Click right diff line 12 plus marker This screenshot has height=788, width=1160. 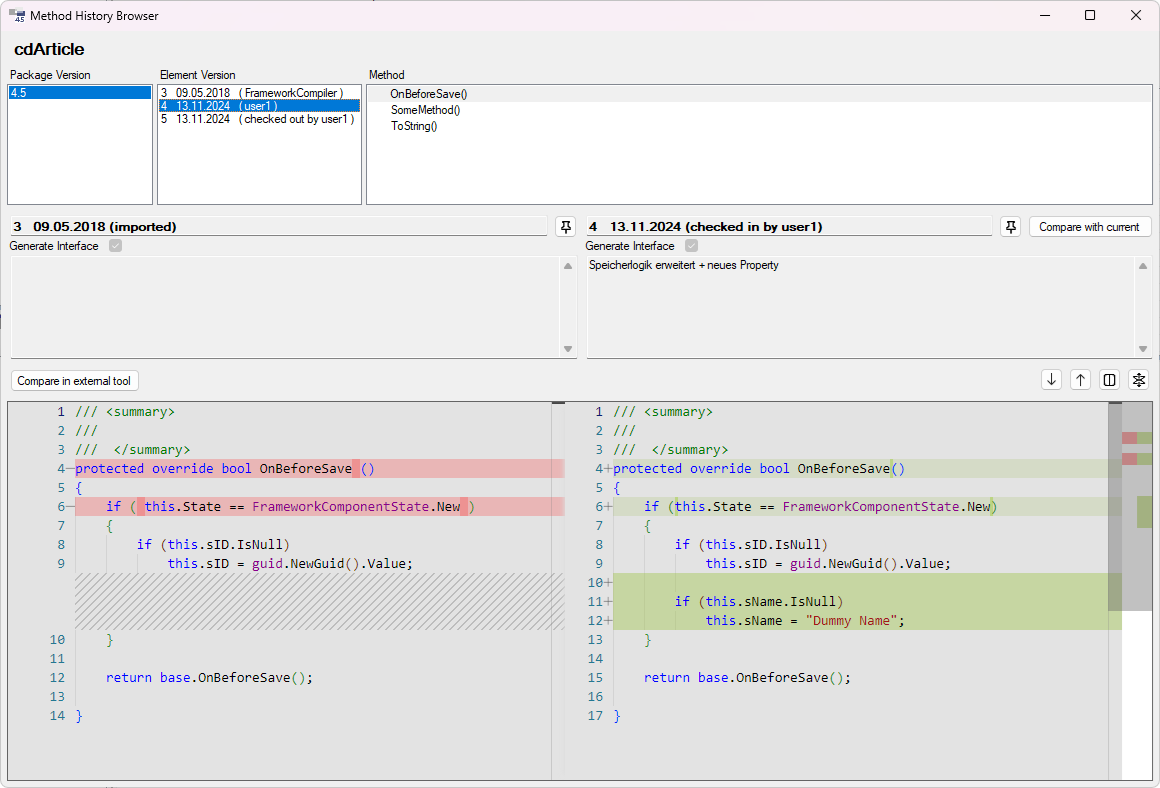pos(608,621)
